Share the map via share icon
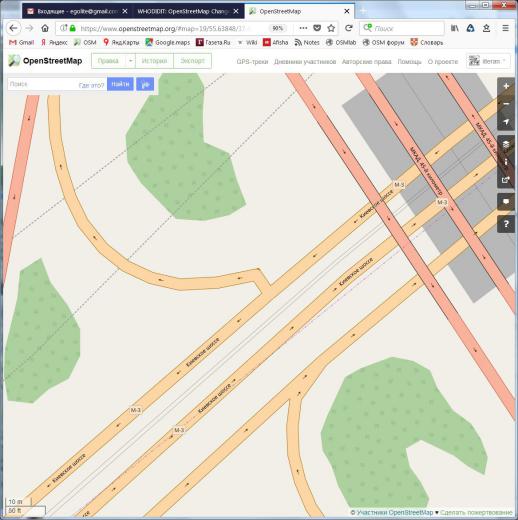 pyautogui.click(x=506, y=180)
